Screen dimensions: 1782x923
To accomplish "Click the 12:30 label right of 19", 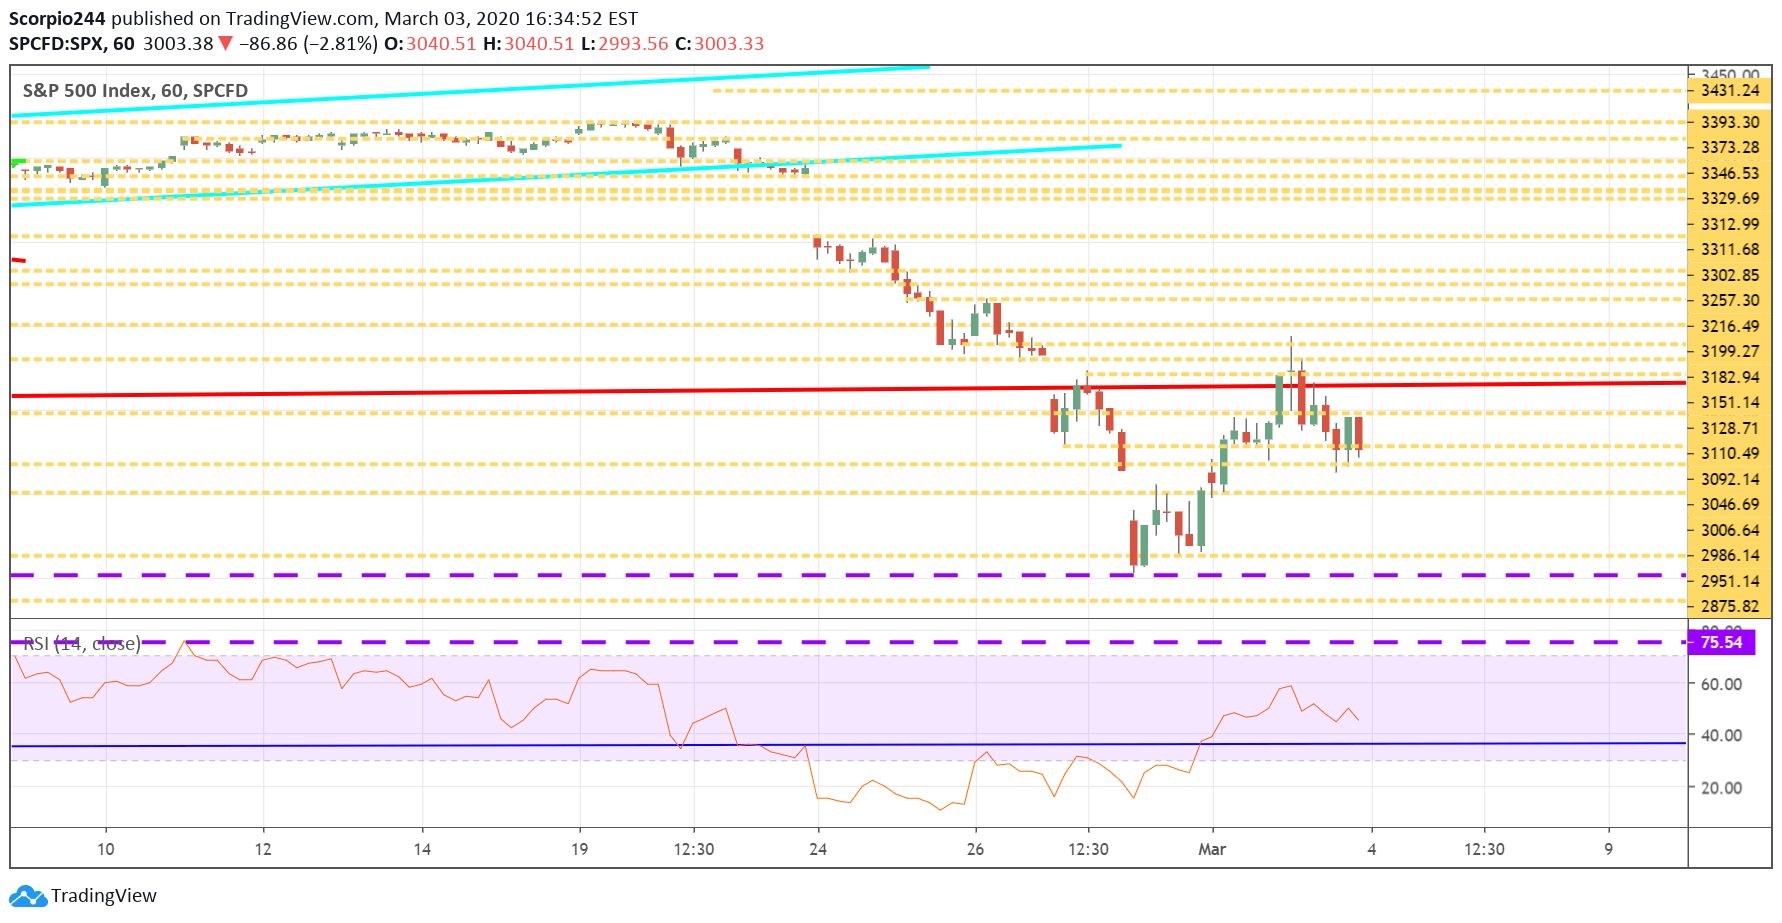I will [x=694, y=849].
